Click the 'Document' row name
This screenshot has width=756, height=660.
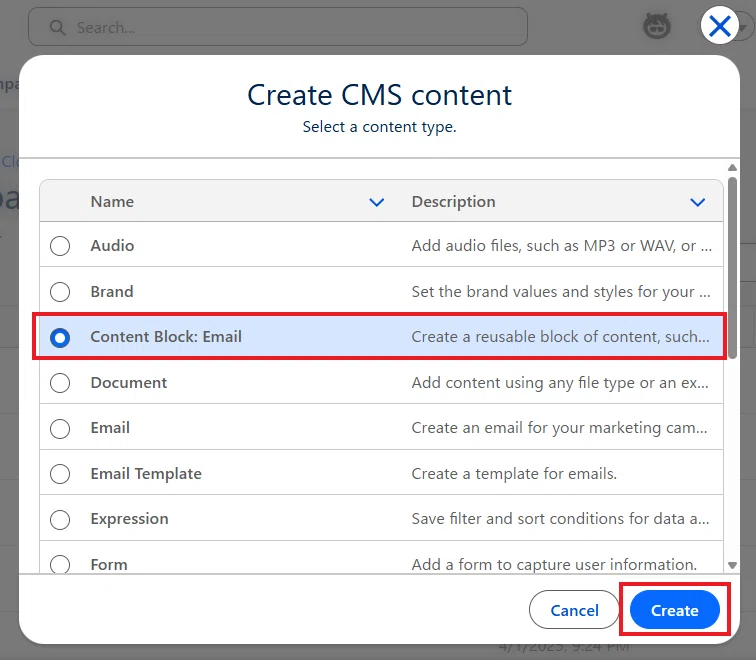click(x=129, y=382)
